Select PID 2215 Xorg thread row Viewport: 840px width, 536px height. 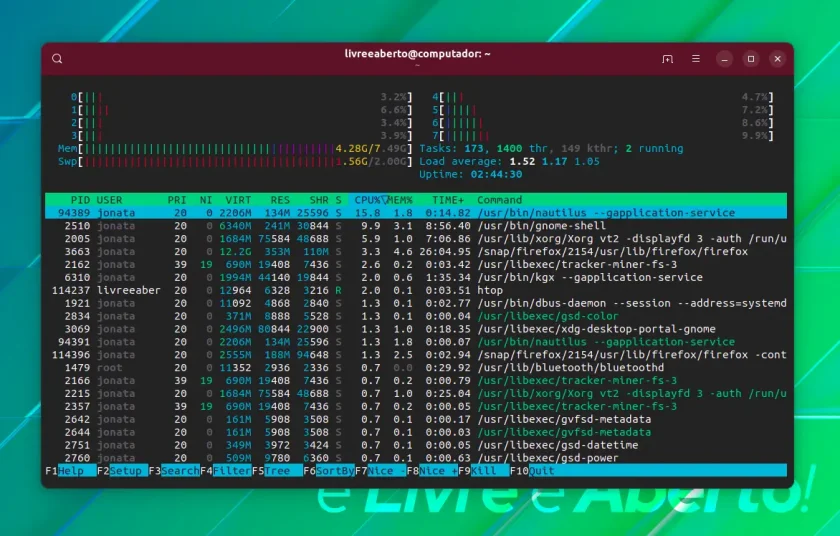click(x=416, y=393)
